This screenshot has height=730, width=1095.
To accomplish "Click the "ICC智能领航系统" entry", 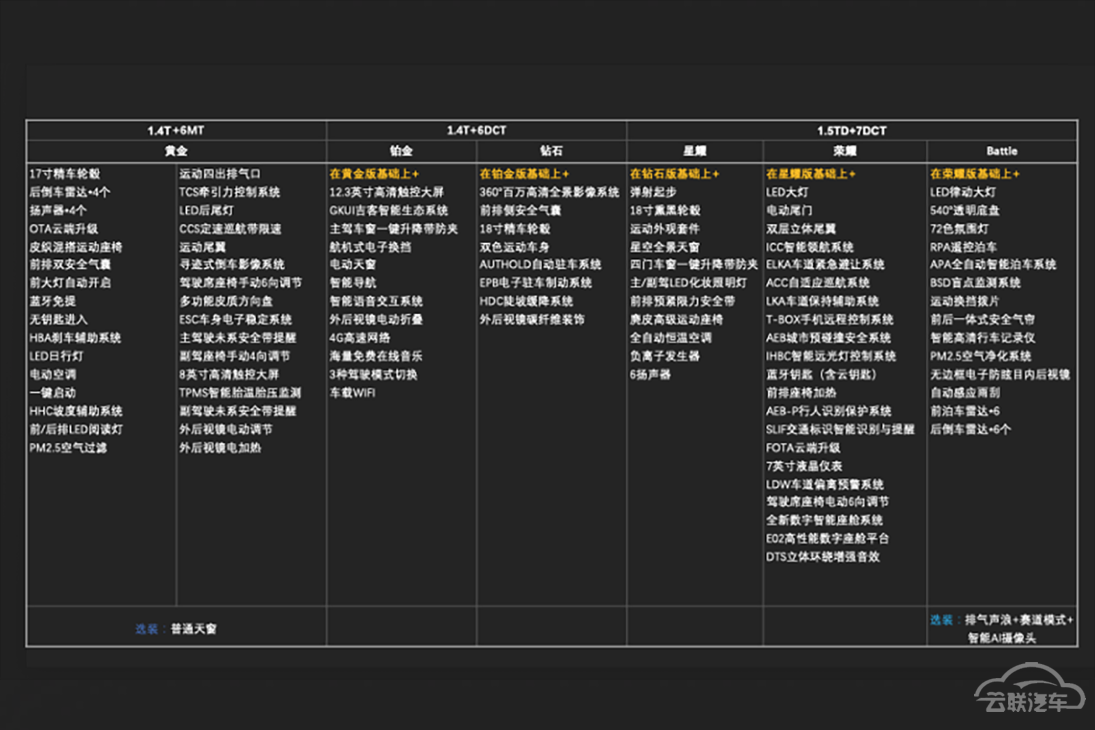I will (x=809, y=247).
